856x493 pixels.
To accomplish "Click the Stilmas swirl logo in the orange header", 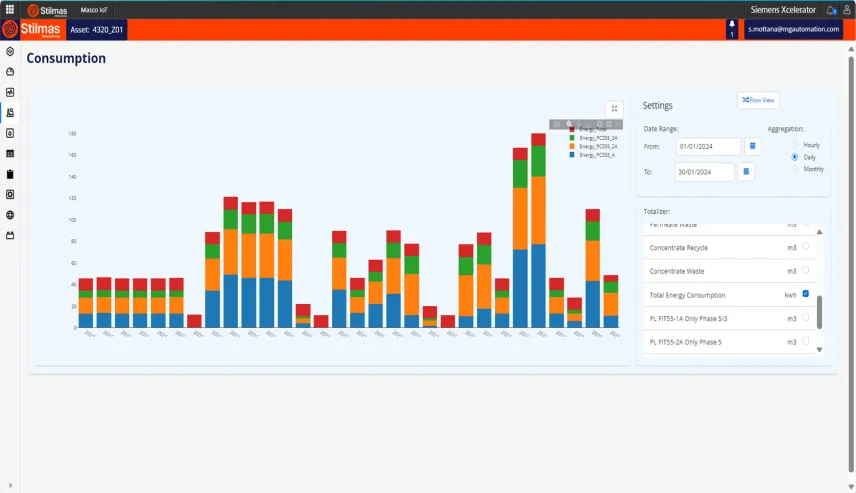I will click(x=10, y=29).
